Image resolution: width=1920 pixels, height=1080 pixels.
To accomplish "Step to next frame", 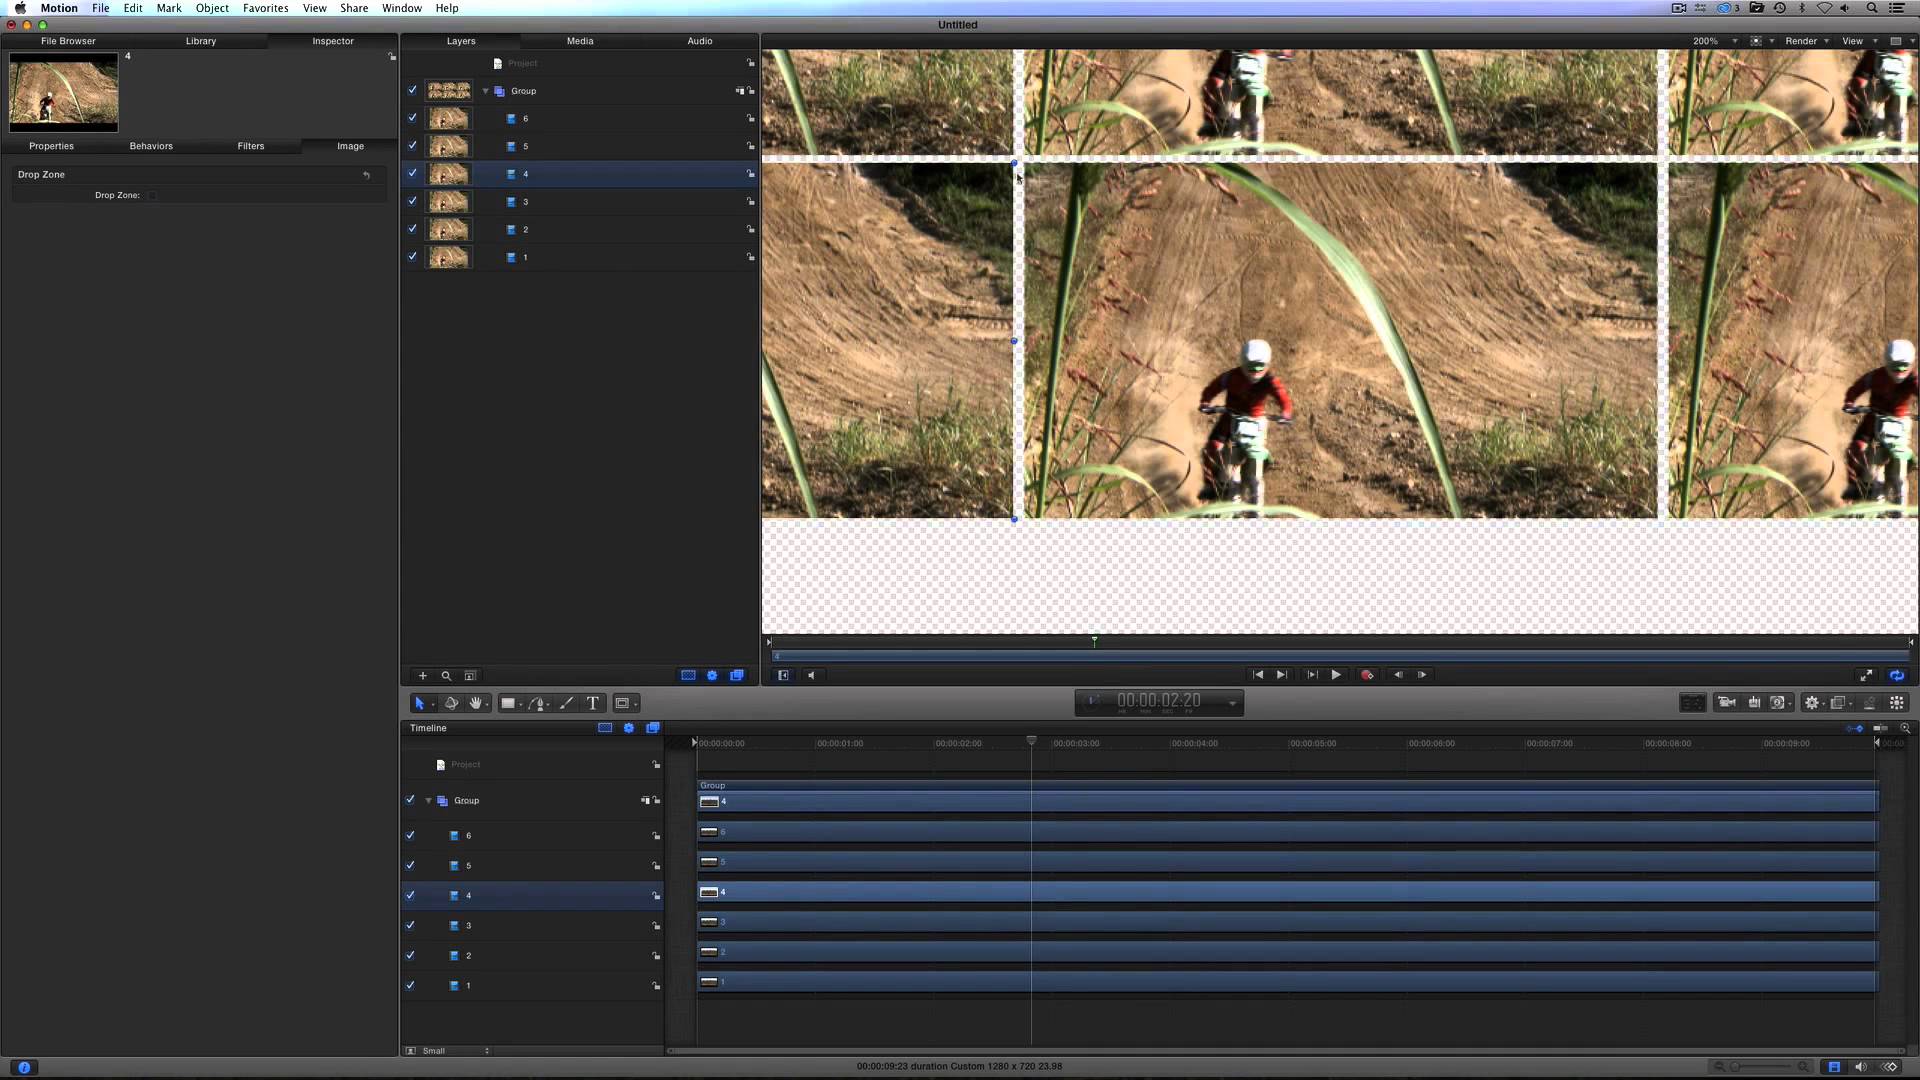I will point(1422,675).
